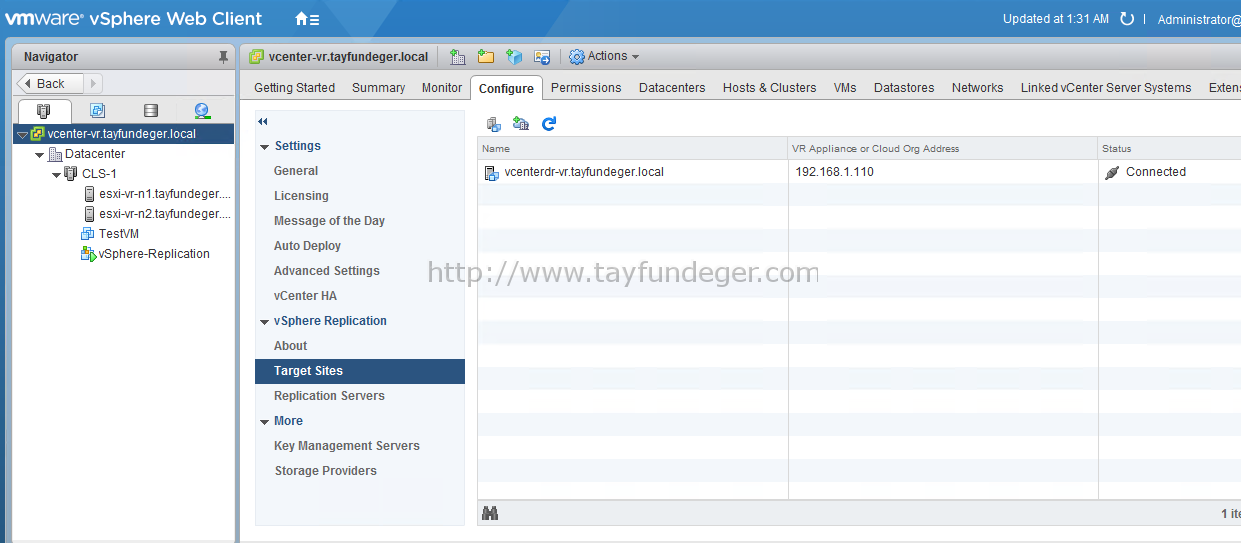The height and width of the screenshot is (543, 1241).
Task: Select Target Sites in the settings list
Action: click(360, 371)
